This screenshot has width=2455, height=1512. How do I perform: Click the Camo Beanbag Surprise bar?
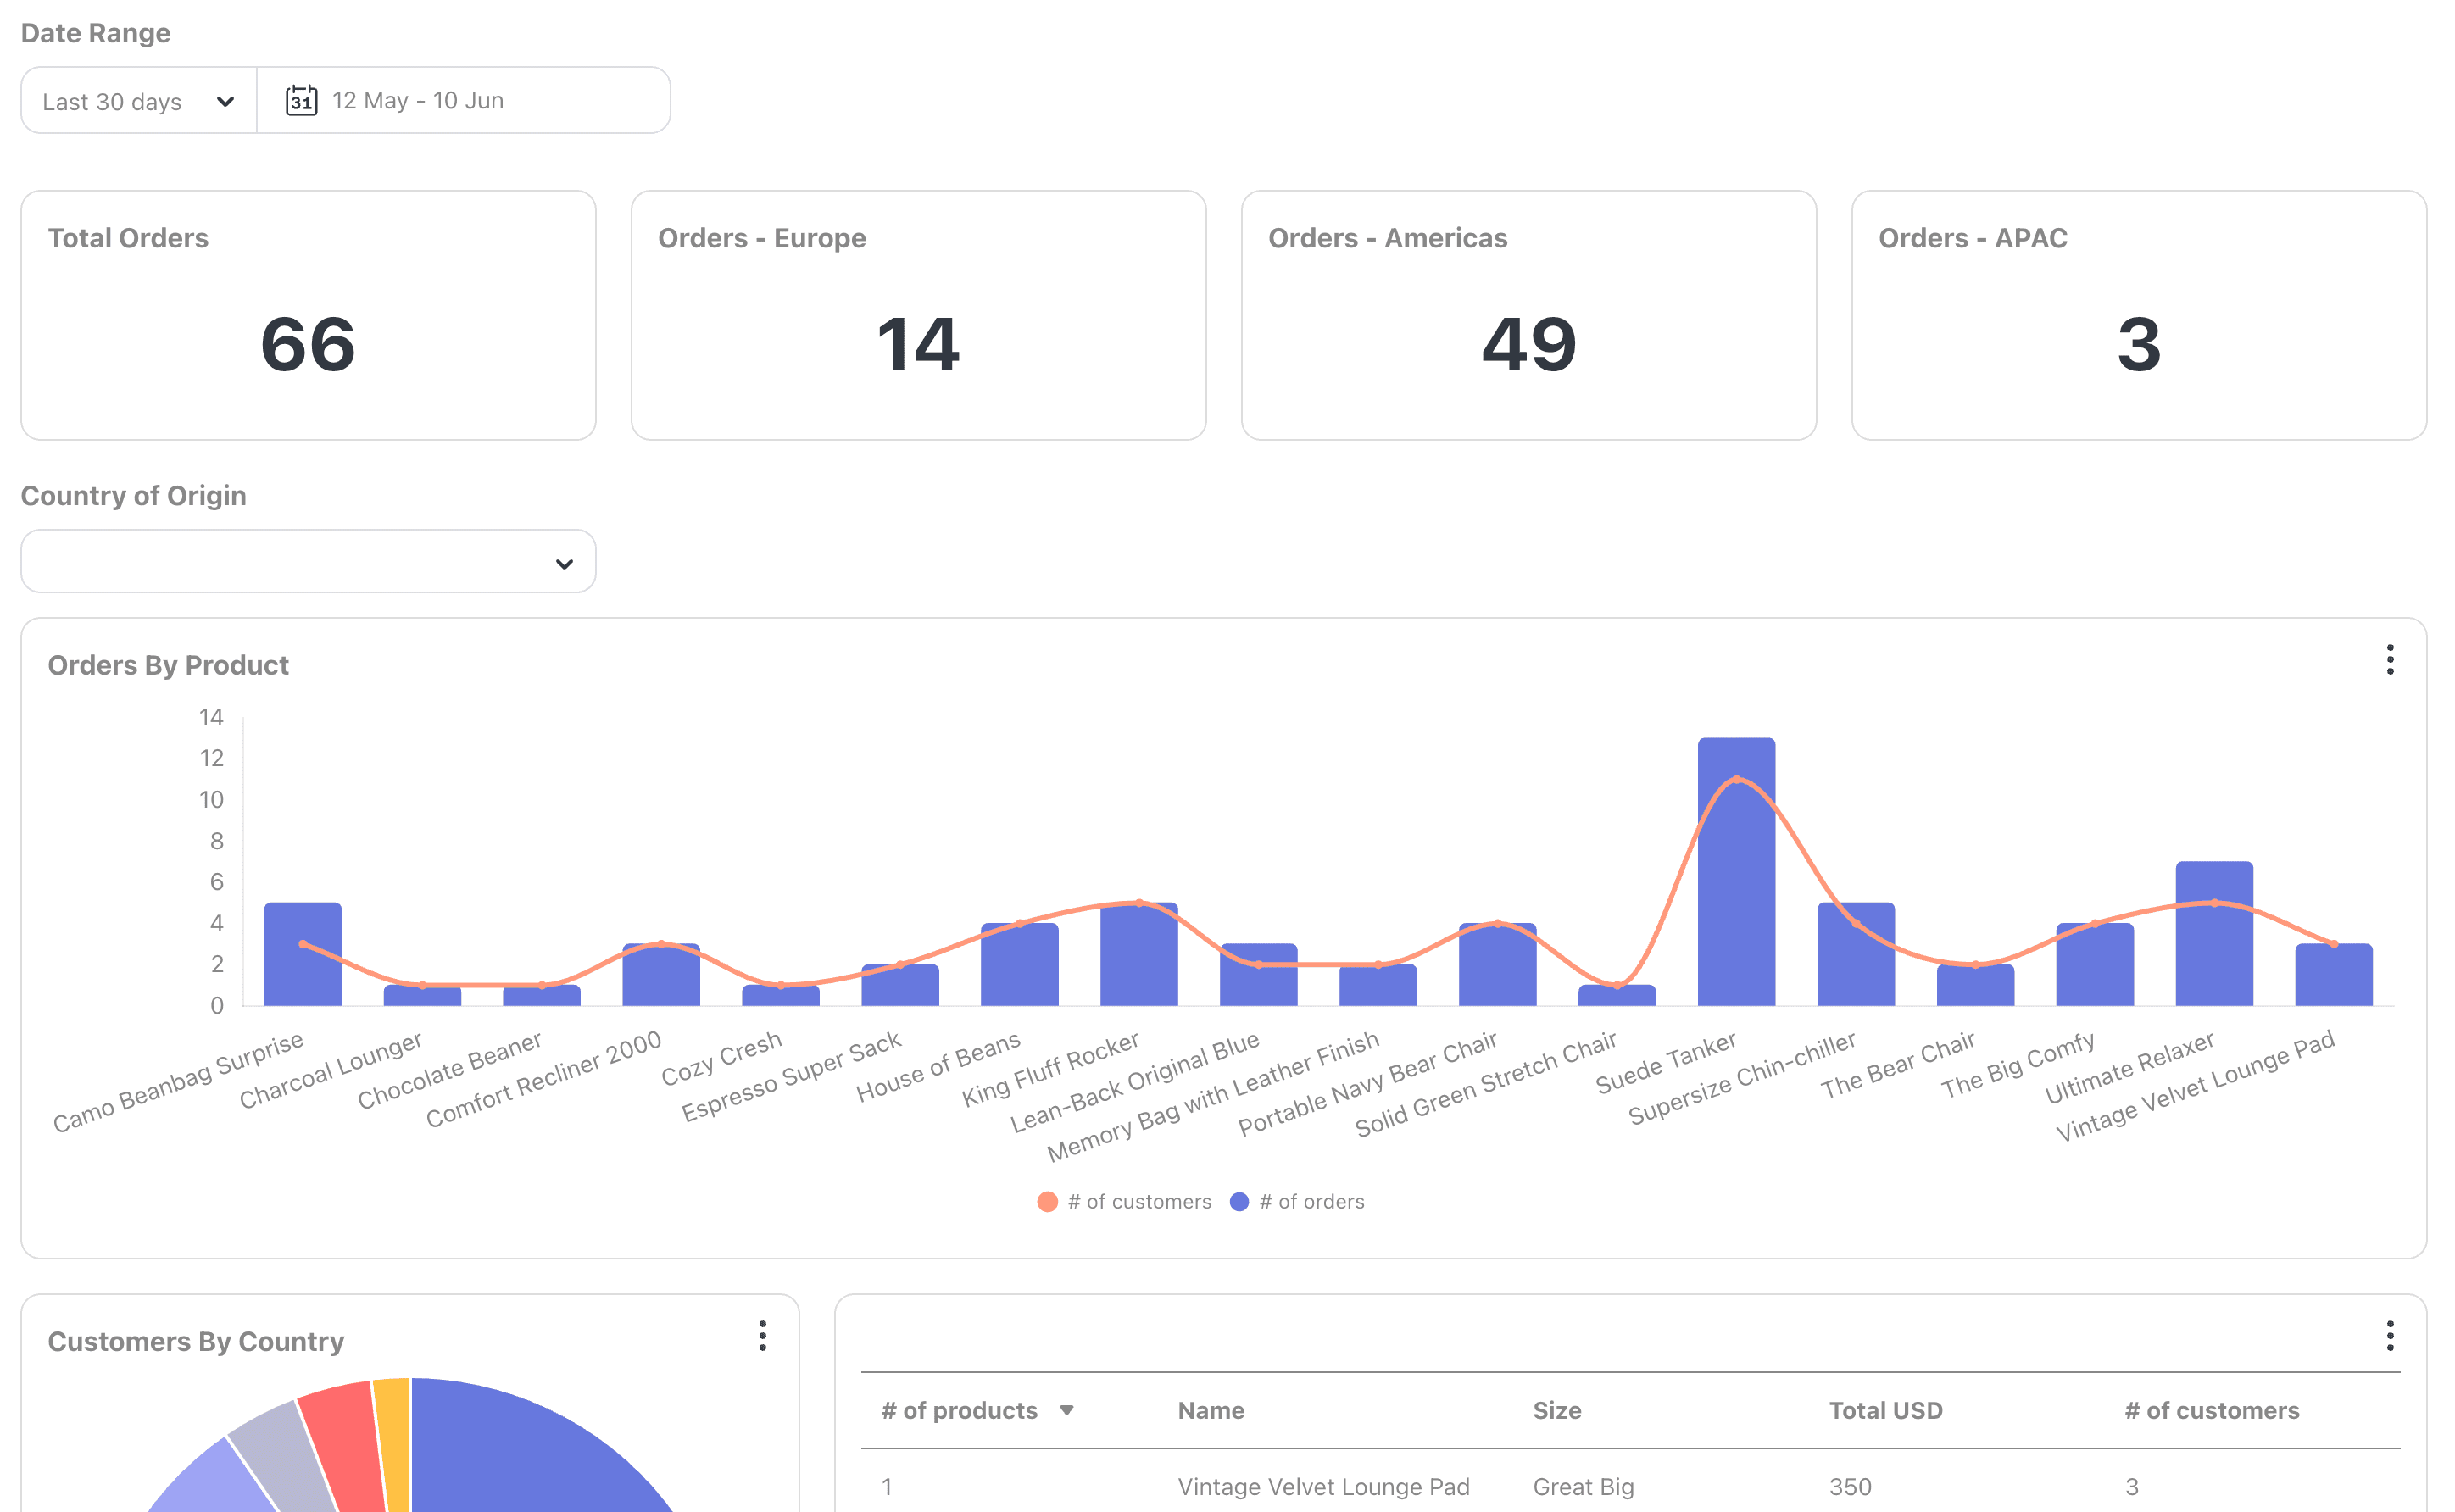(x=303, y=954)
